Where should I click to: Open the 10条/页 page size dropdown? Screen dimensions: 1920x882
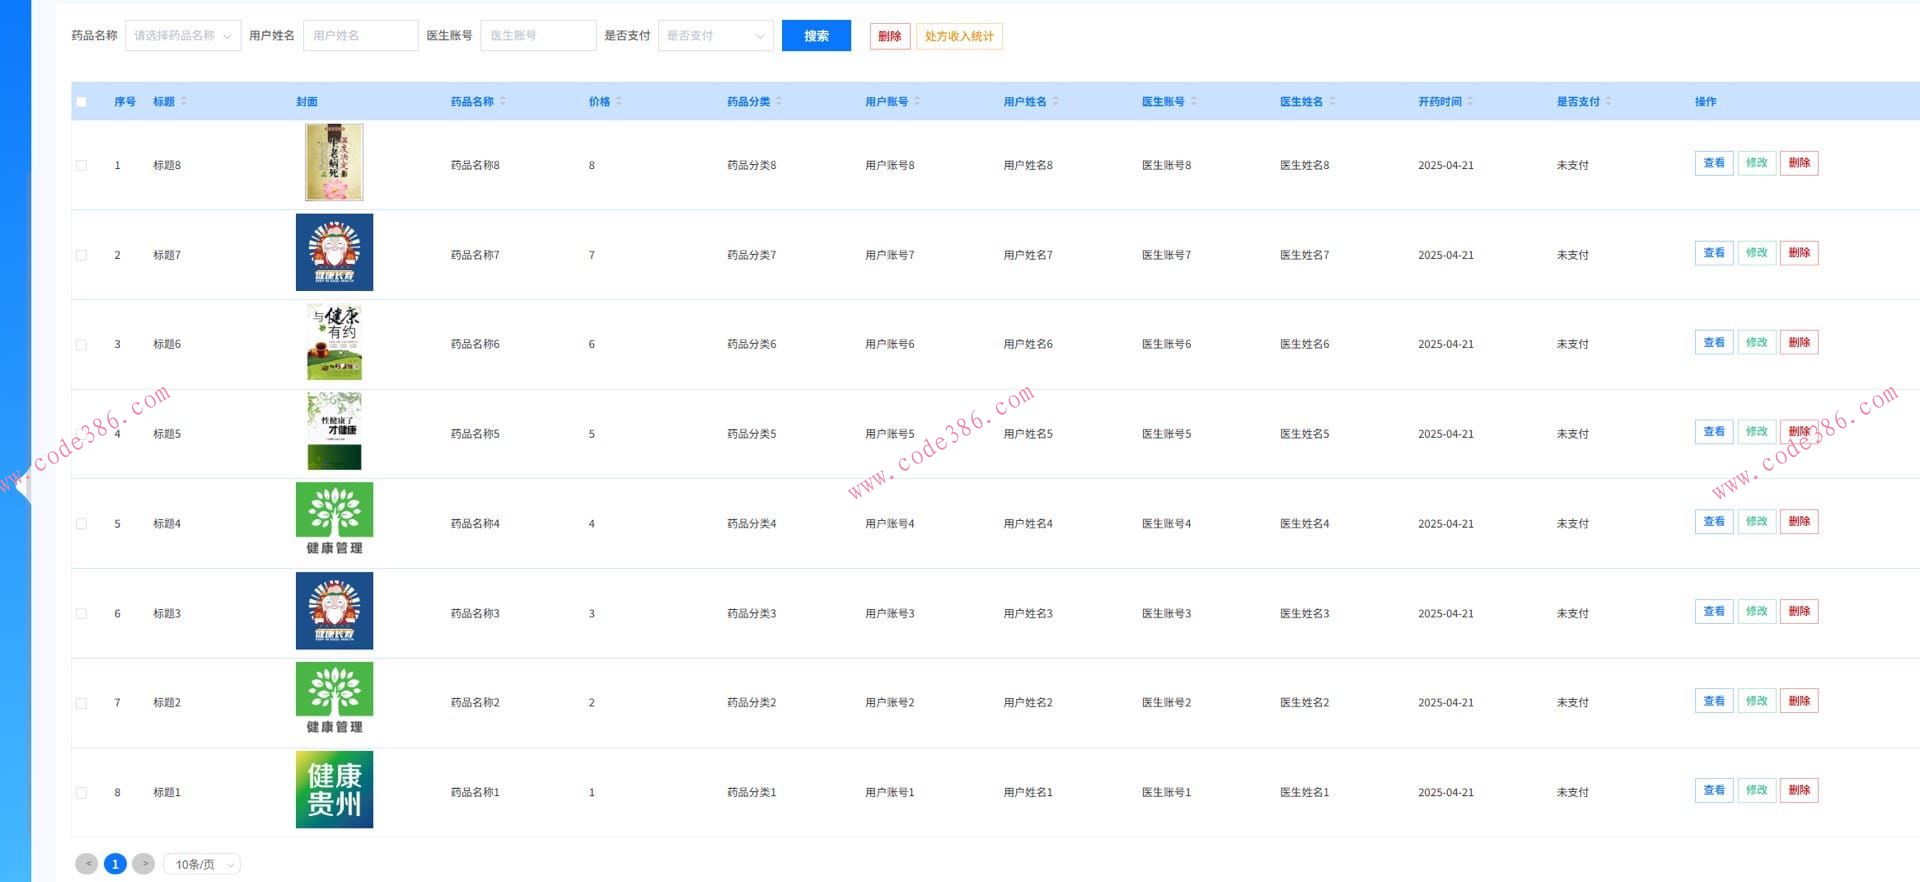tap(202, 864)
